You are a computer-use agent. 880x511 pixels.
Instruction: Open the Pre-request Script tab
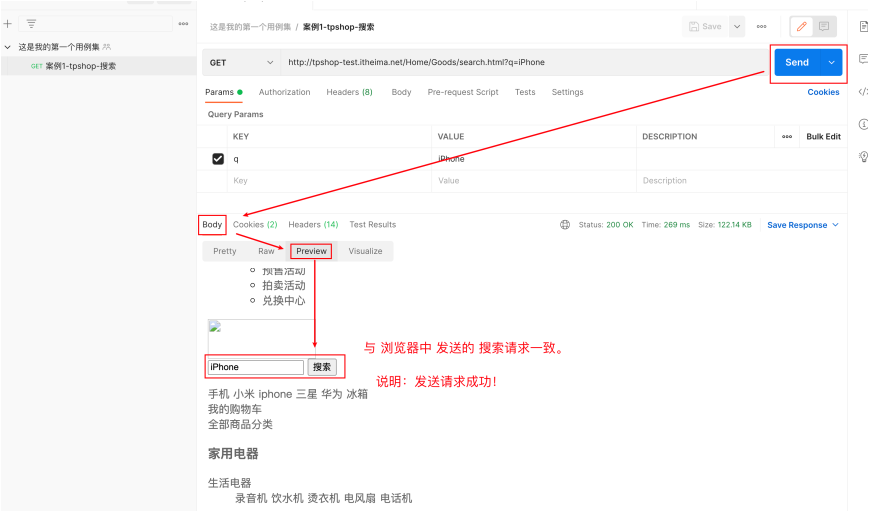pyautogui.click(x=462, y=92)
